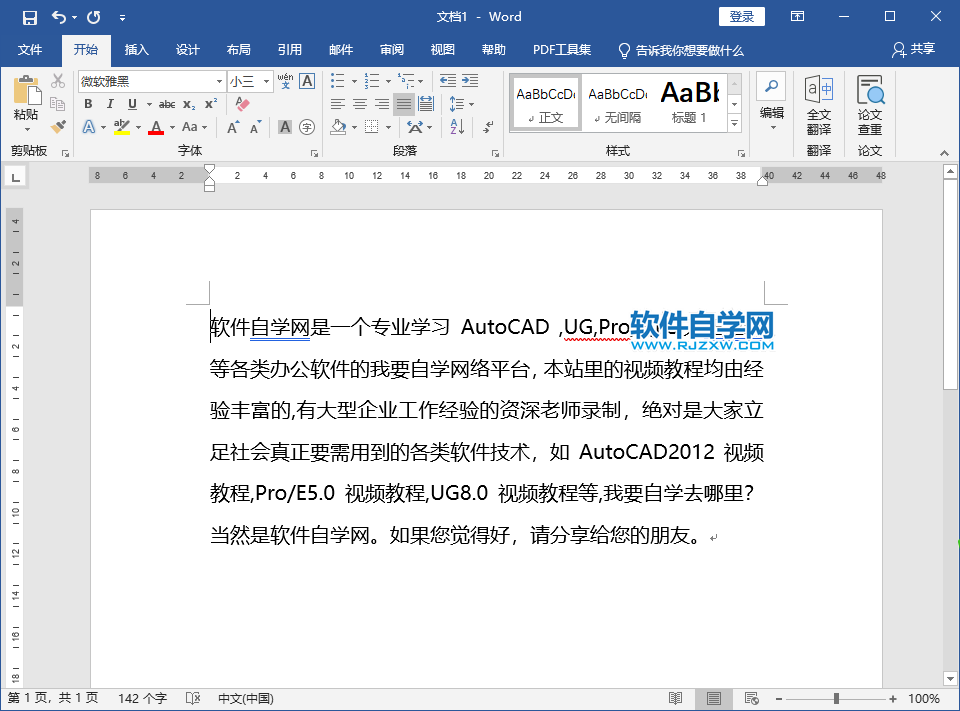Viewport: 960px width, 711px height.
Task: Open the paper plagiarism check tool
Action: 870,105
